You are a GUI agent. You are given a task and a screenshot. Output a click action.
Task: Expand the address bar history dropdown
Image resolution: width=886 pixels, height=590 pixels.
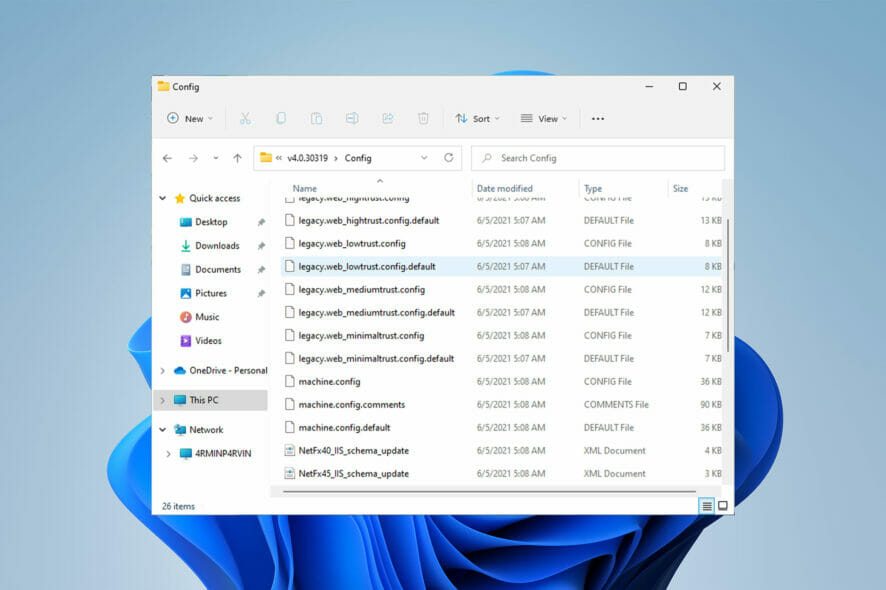pos(424,158)
